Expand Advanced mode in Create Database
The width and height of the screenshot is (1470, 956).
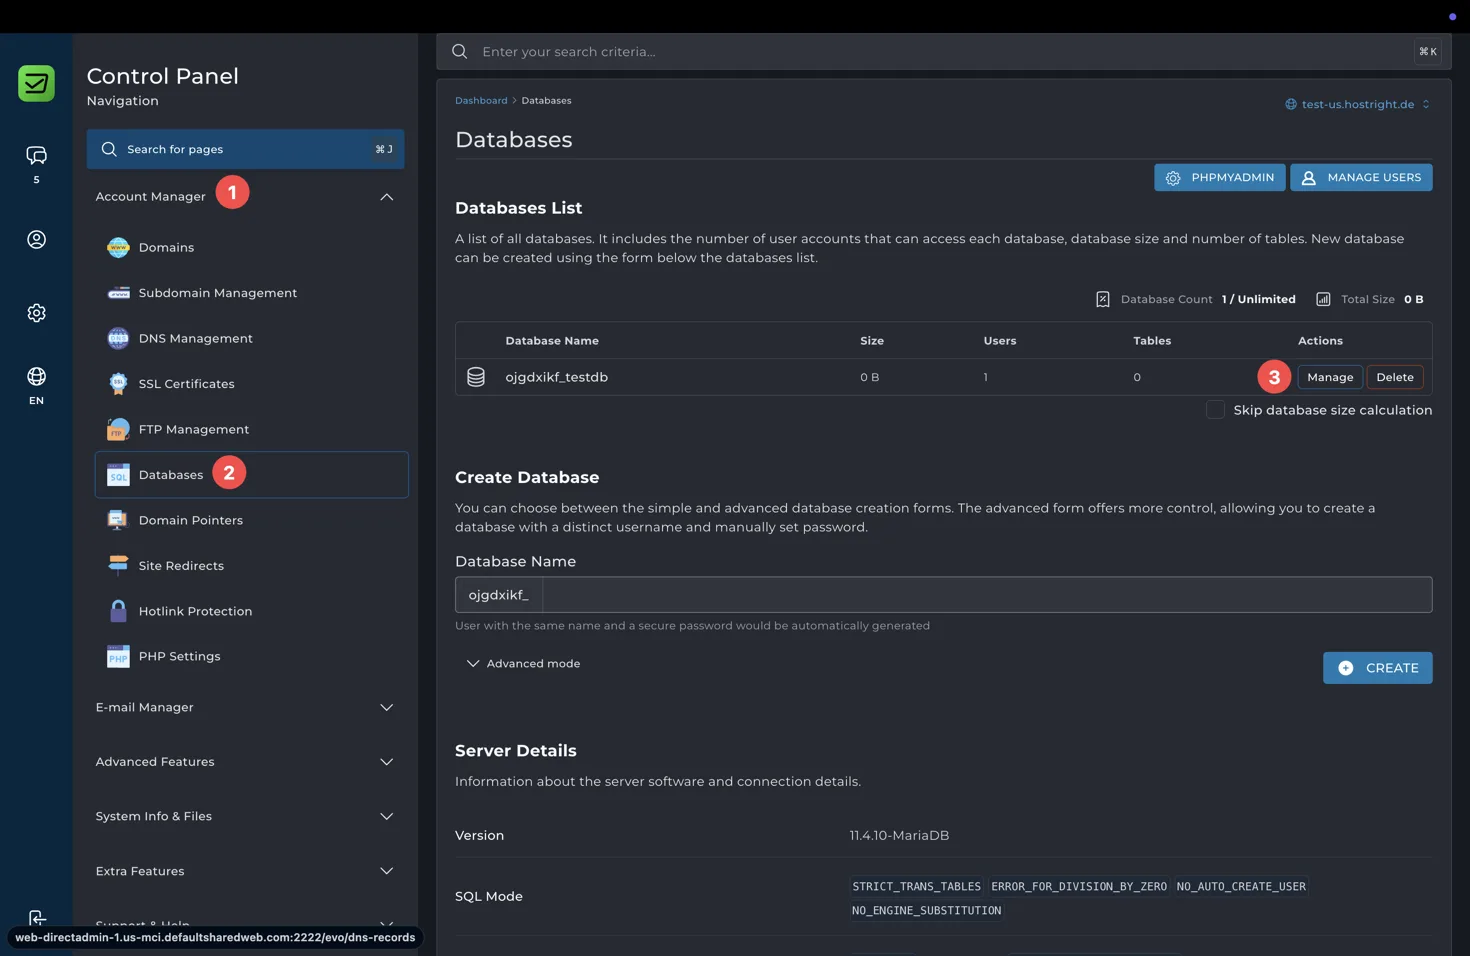(523, 663)
